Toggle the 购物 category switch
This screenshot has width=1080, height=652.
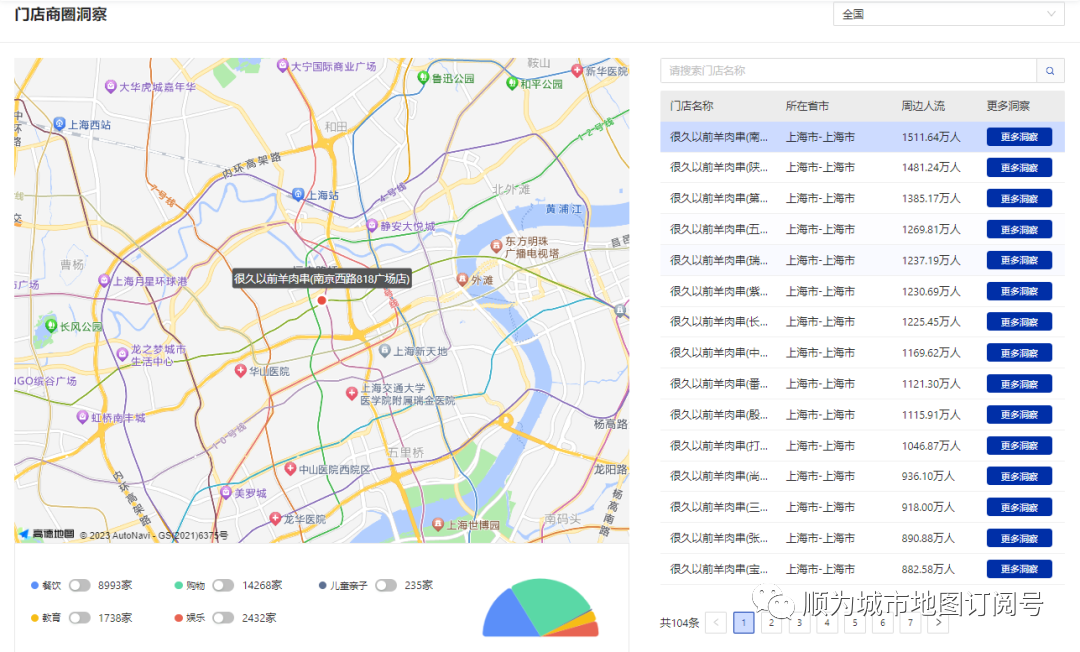pyautogui.click(x=223, y=585)
